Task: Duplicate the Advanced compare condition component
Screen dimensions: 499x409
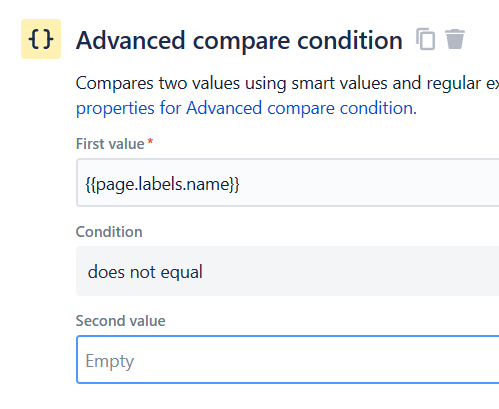Action: tap(425, 39)
